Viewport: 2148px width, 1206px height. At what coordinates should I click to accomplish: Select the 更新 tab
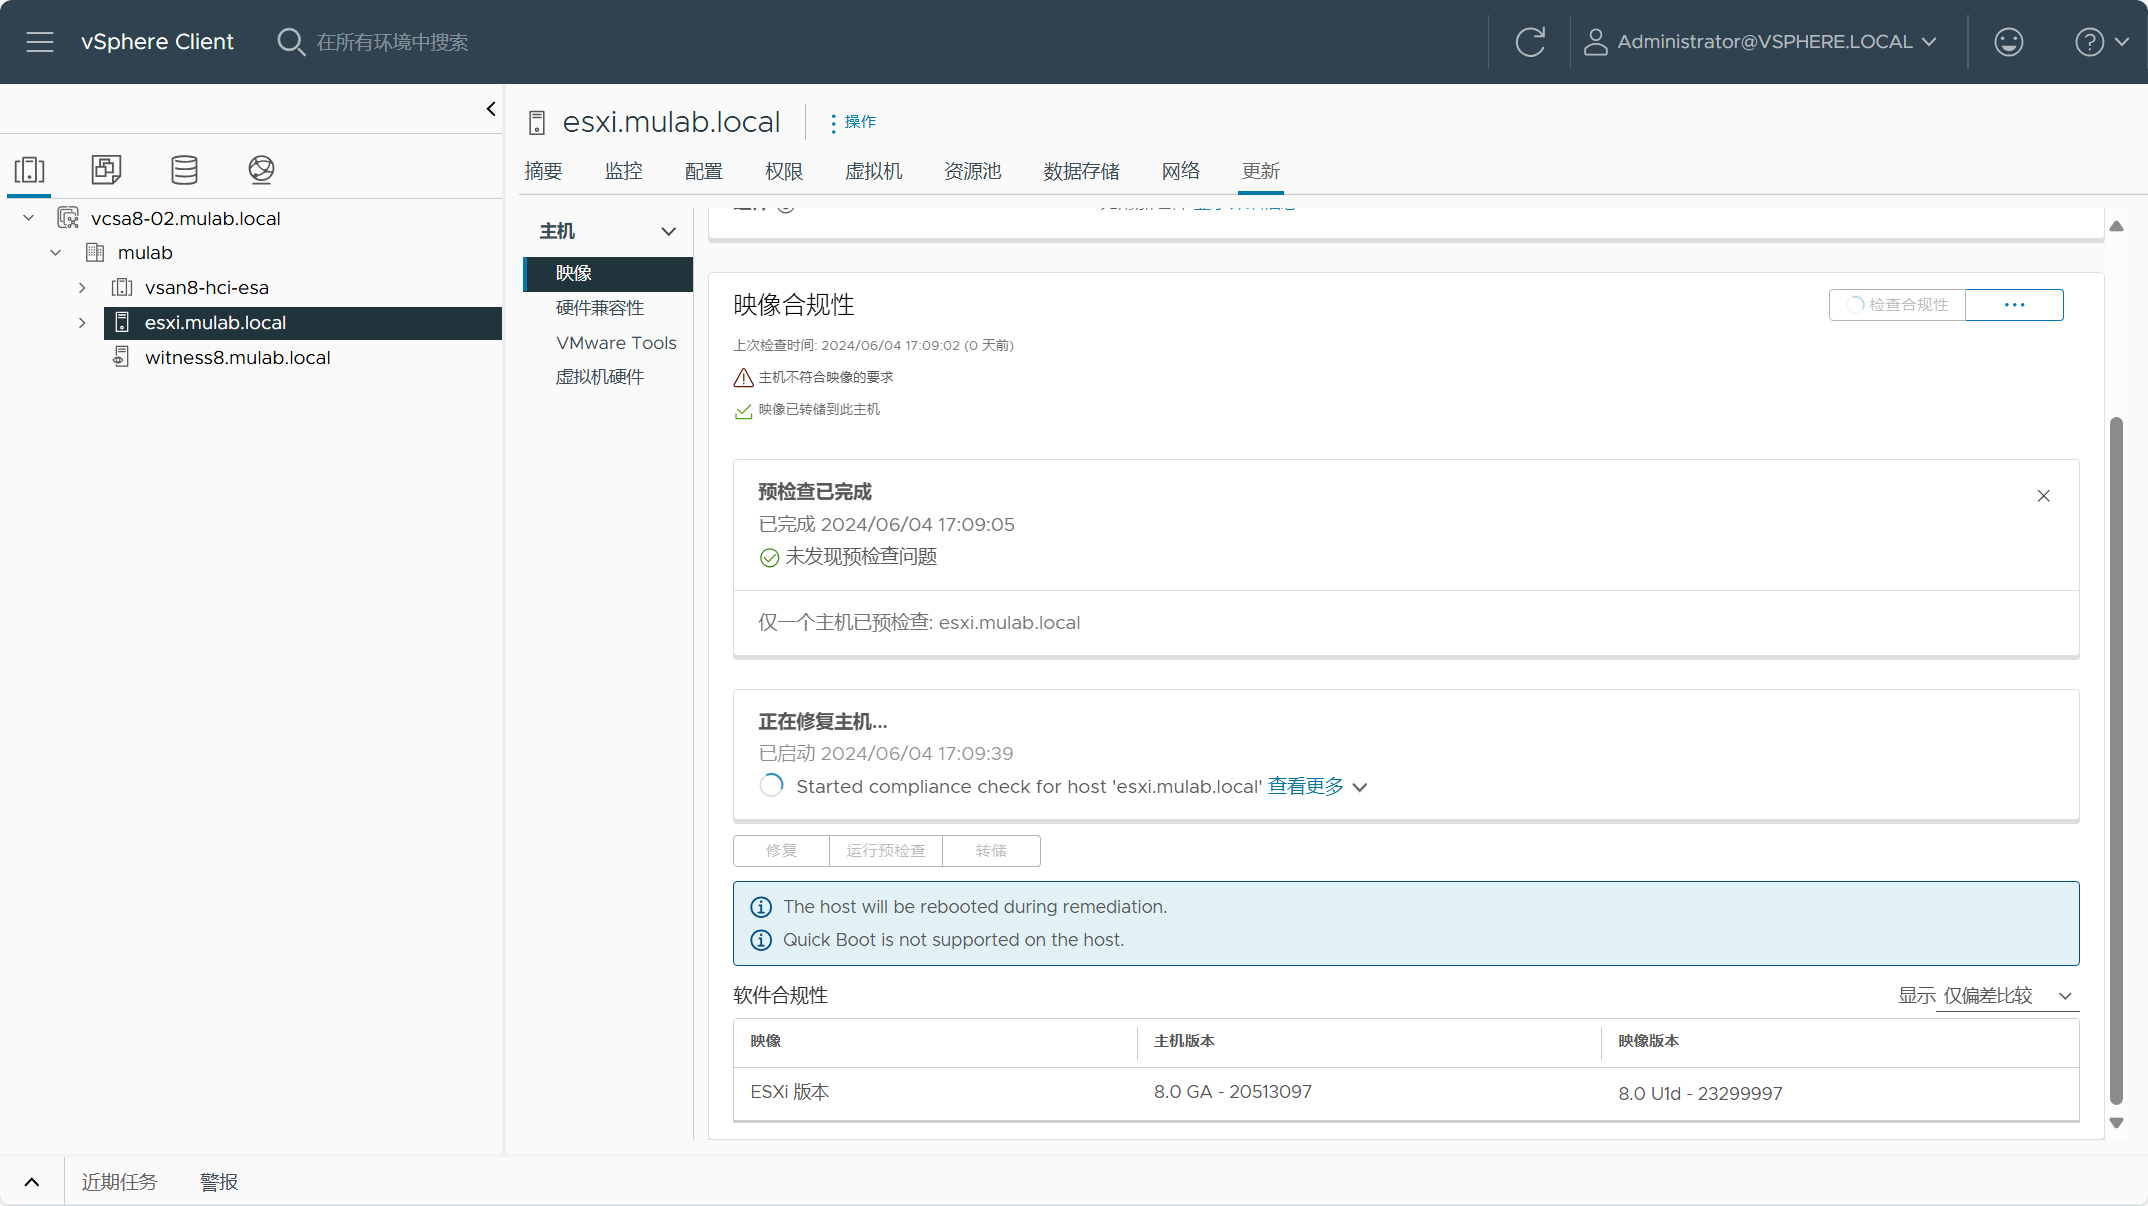point(1260,171)
